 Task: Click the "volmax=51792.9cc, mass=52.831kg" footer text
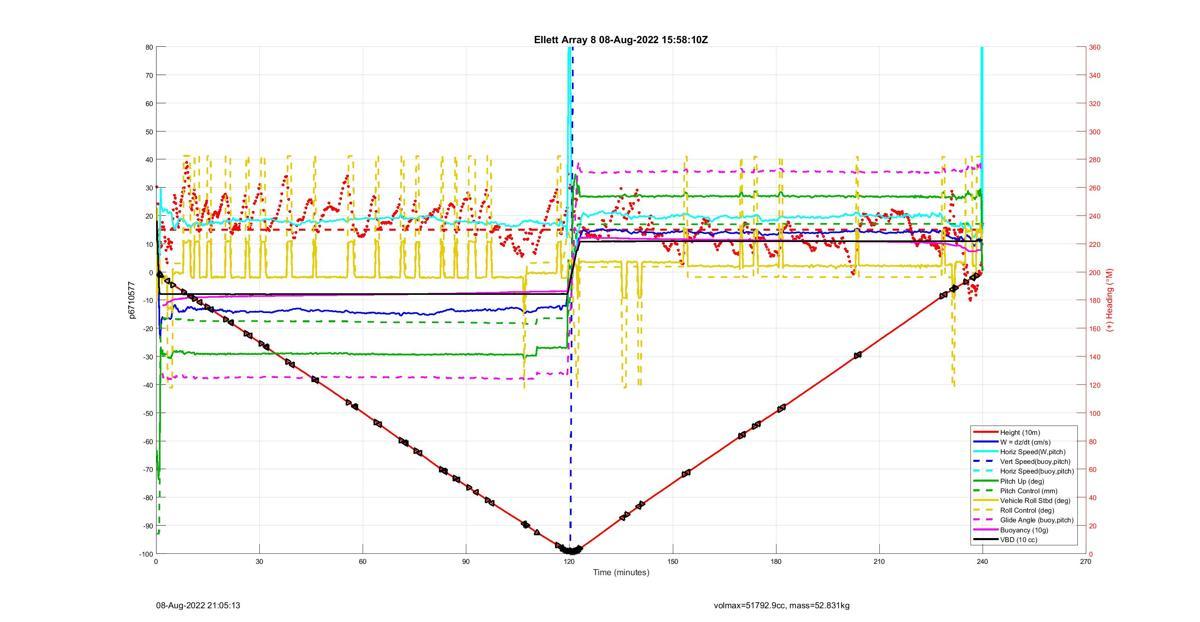click(x=782, y=605)
